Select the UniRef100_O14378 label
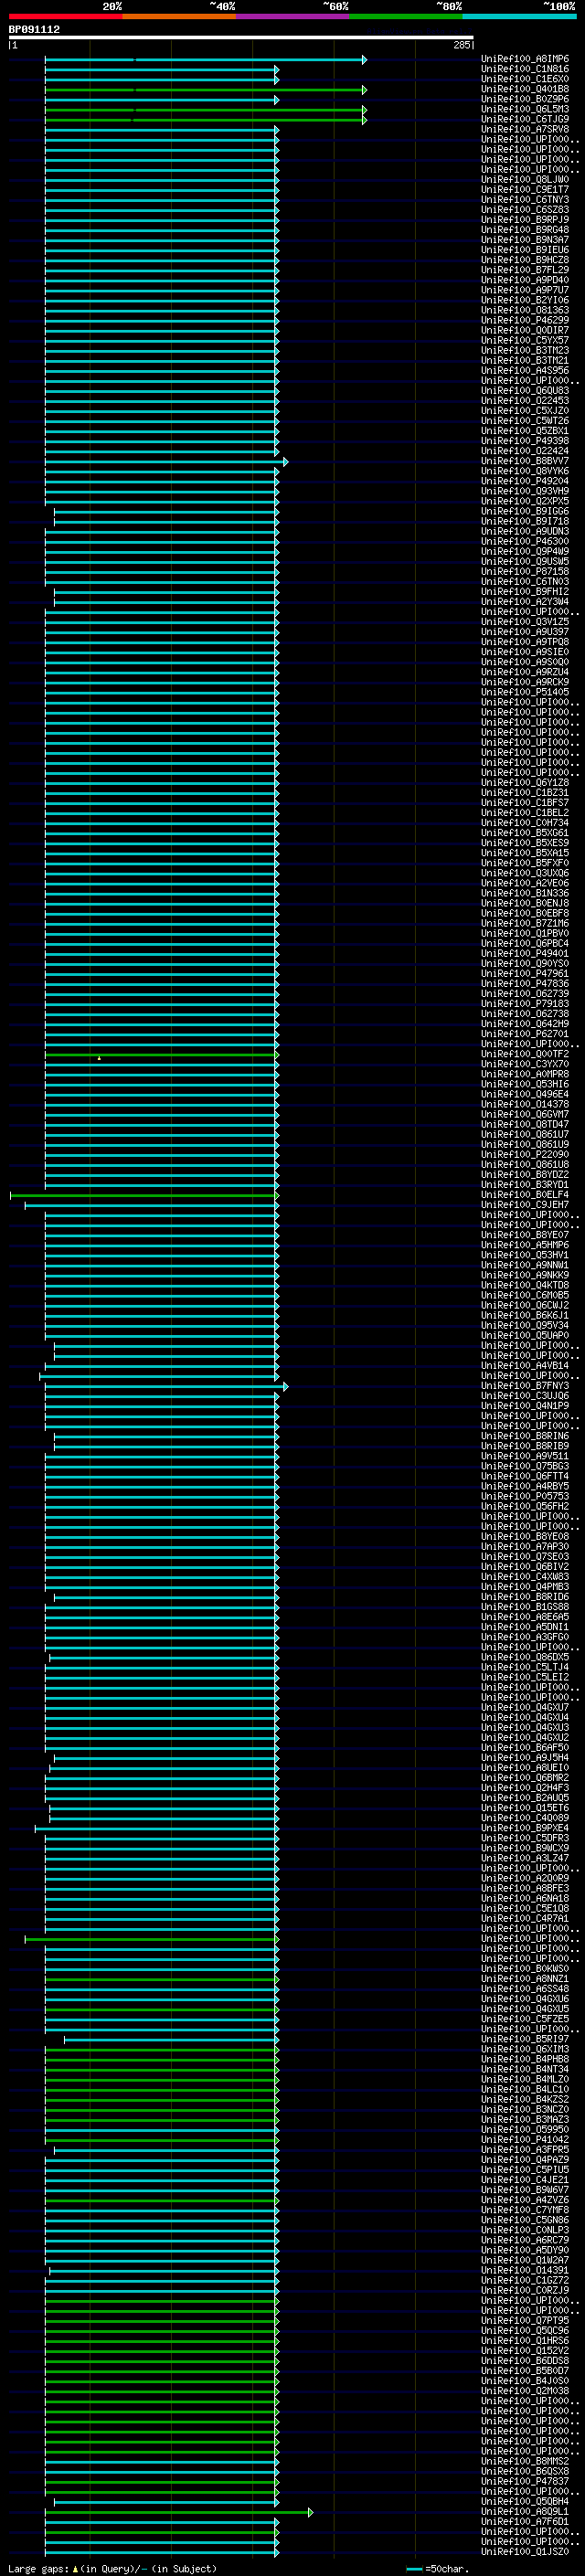585x2576 pixels. pos(525,1104)
